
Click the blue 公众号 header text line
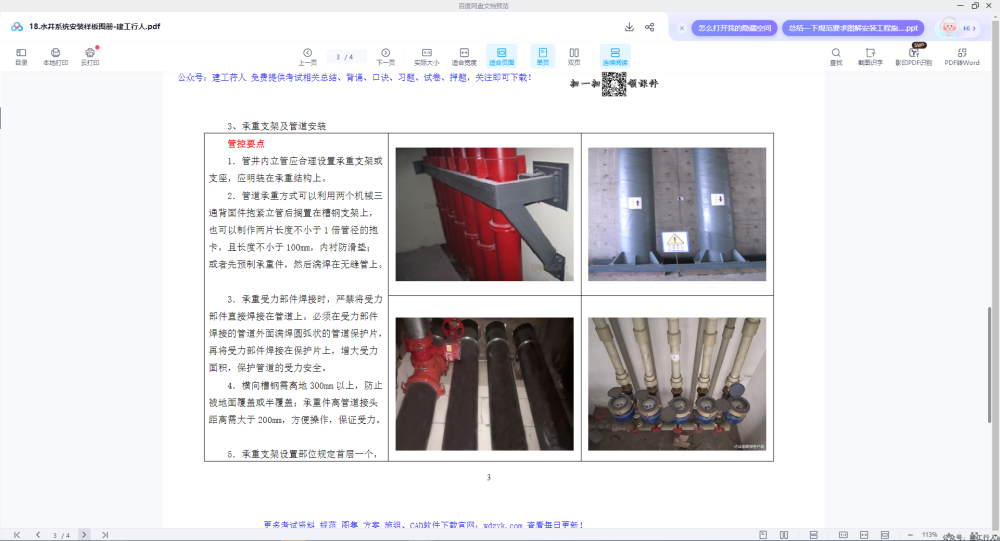355,78
